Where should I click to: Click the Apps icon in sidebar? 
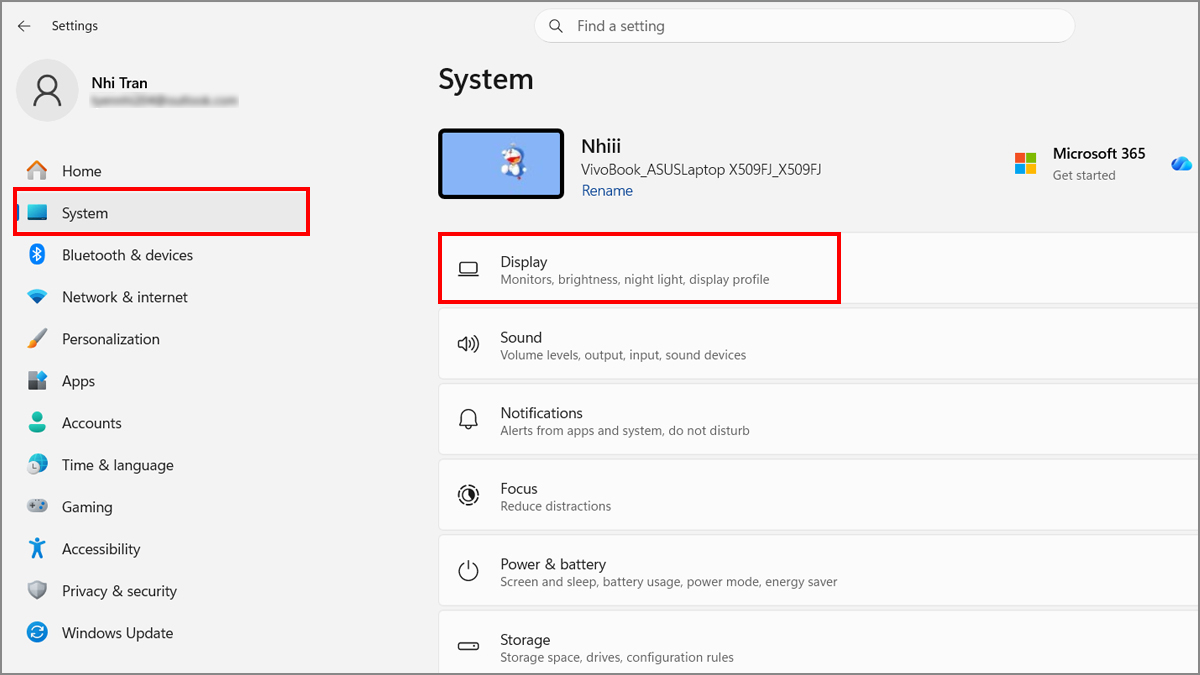(37, 381)
